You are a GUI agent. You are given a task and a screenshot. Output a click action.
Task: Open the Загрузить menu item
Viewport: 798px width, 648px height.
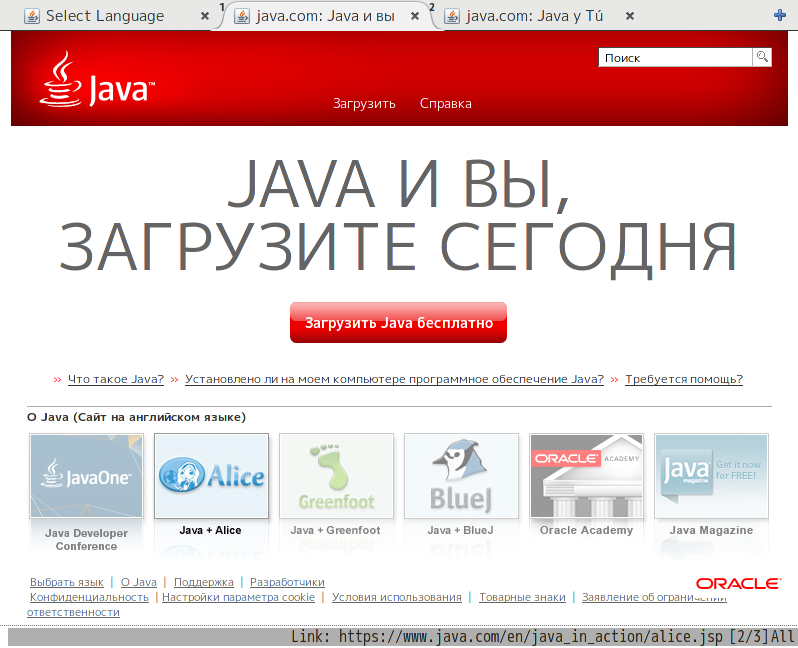pyautogui.click(x=364, y=103)
